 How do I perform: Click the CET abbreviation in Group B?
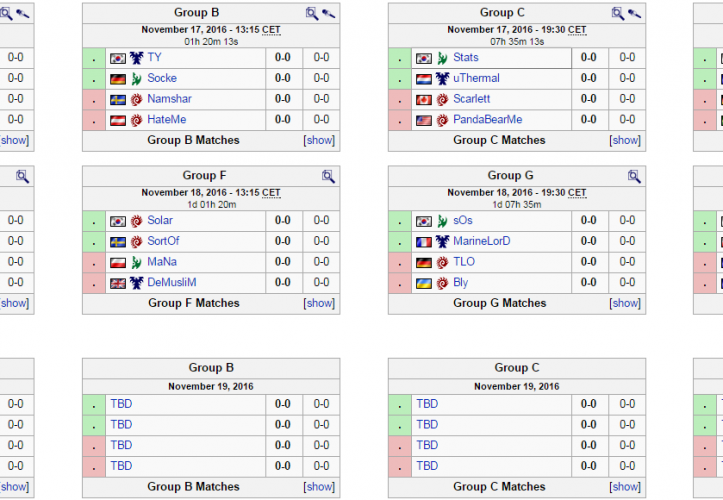tap(271, 30)
